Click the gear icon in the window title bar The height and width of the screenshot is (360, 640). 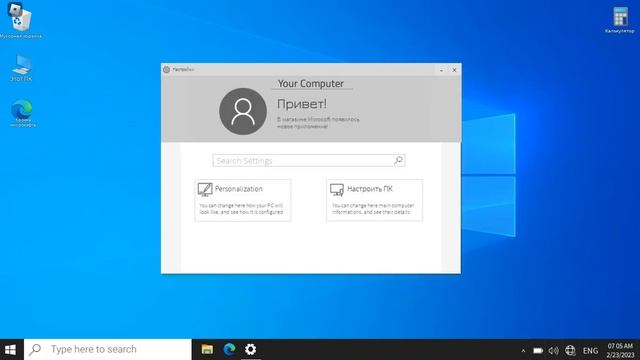167,70
